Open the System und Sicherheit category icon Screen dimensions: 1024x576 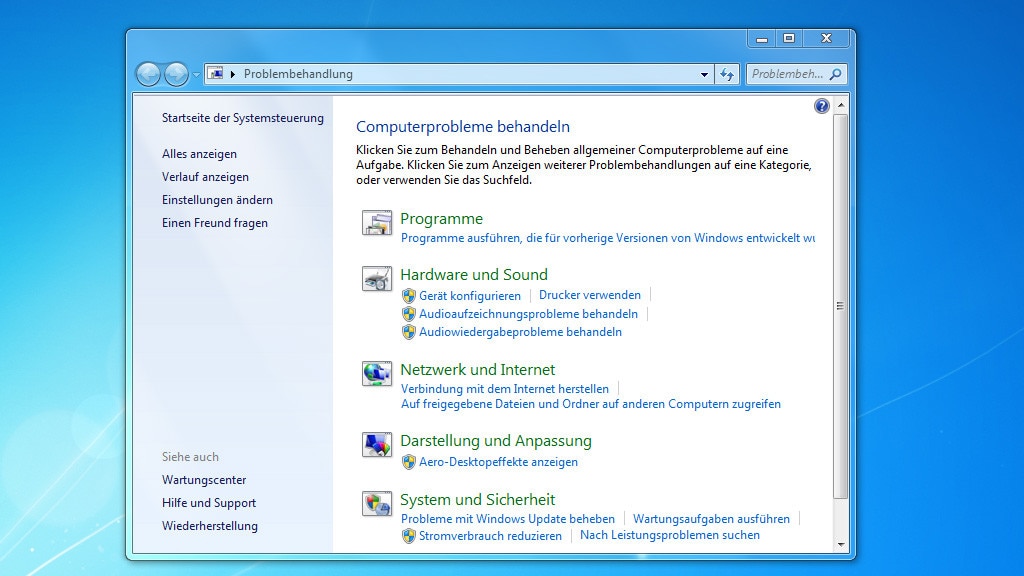pyautogui.click(x=377, y=504)
